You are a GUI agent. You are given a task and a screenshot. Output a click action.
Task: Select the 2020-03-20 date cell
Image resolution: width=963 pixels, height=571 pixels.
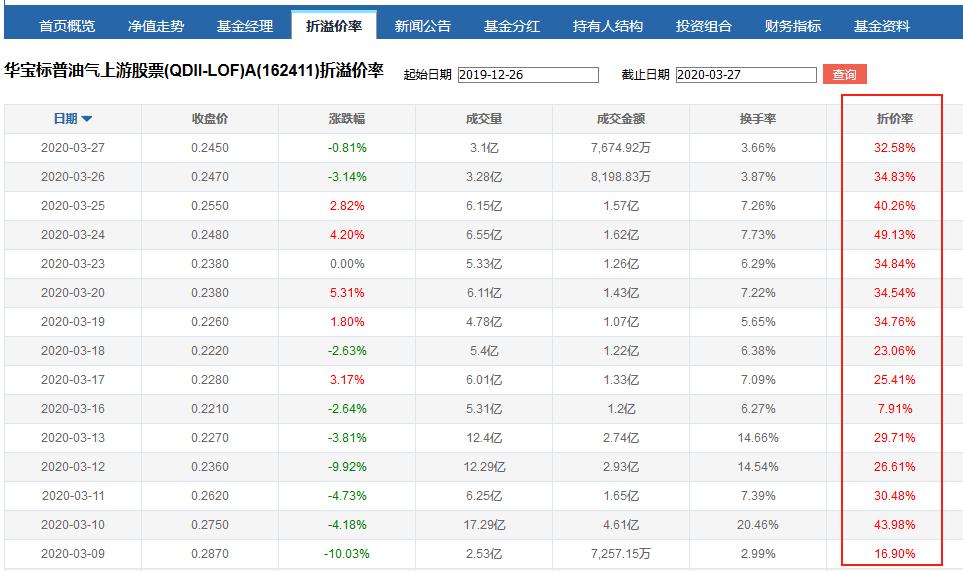pos(73,293)
